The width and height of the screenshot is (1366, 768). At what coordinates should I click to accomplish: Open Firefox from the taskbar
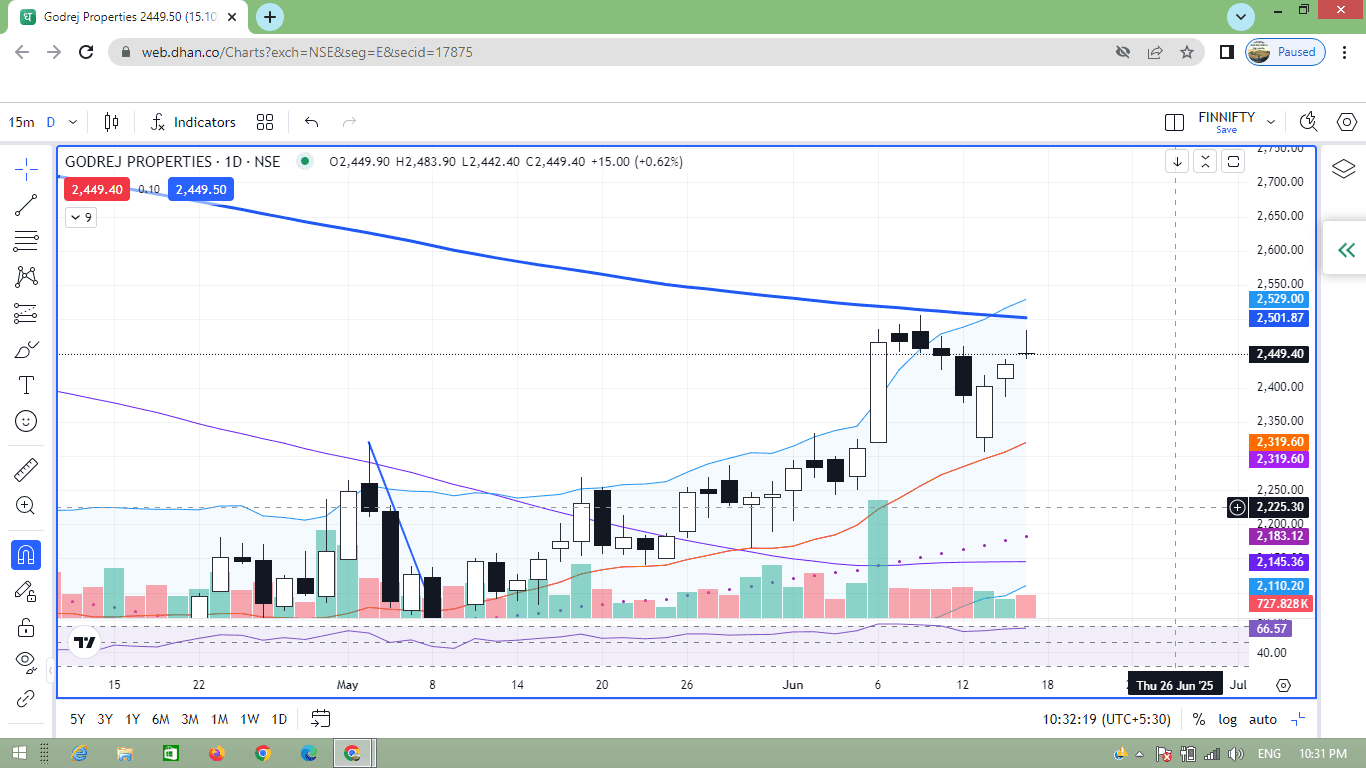coord(217,753)
